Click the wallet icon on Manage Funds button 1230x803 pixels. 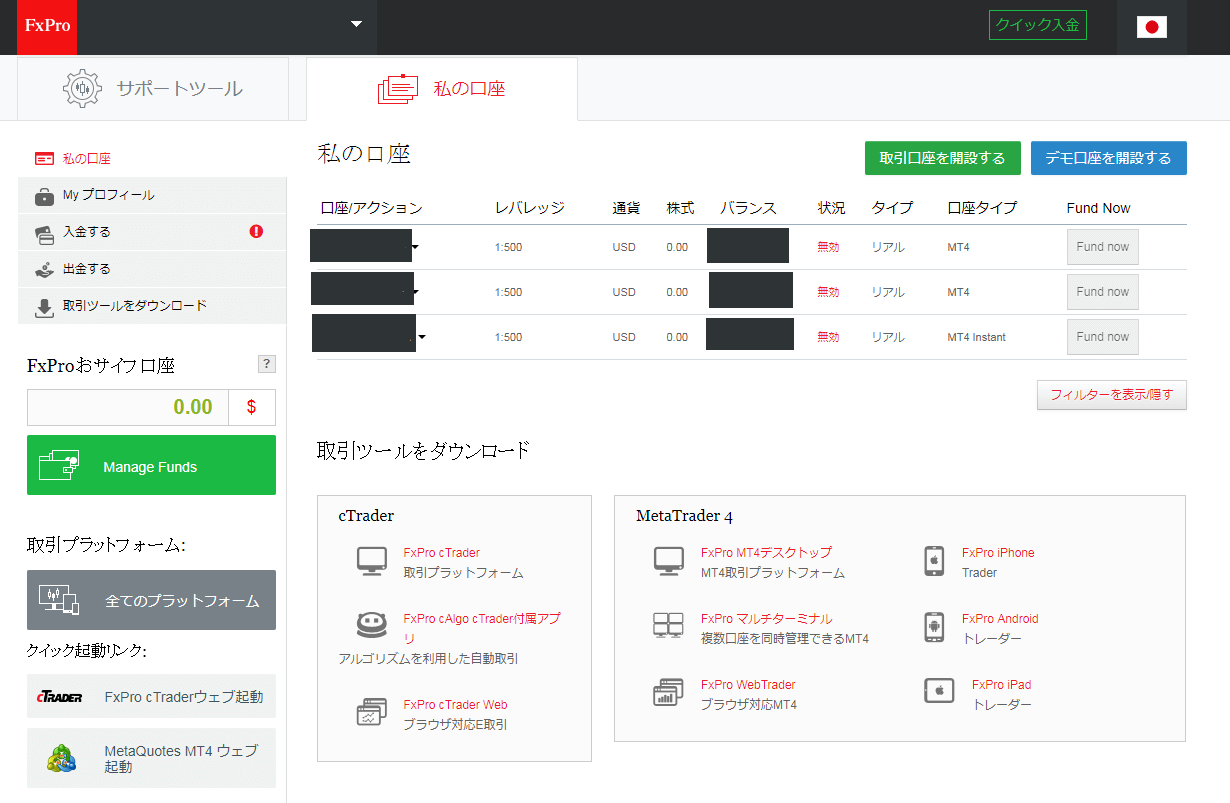(x=59, y=466)
